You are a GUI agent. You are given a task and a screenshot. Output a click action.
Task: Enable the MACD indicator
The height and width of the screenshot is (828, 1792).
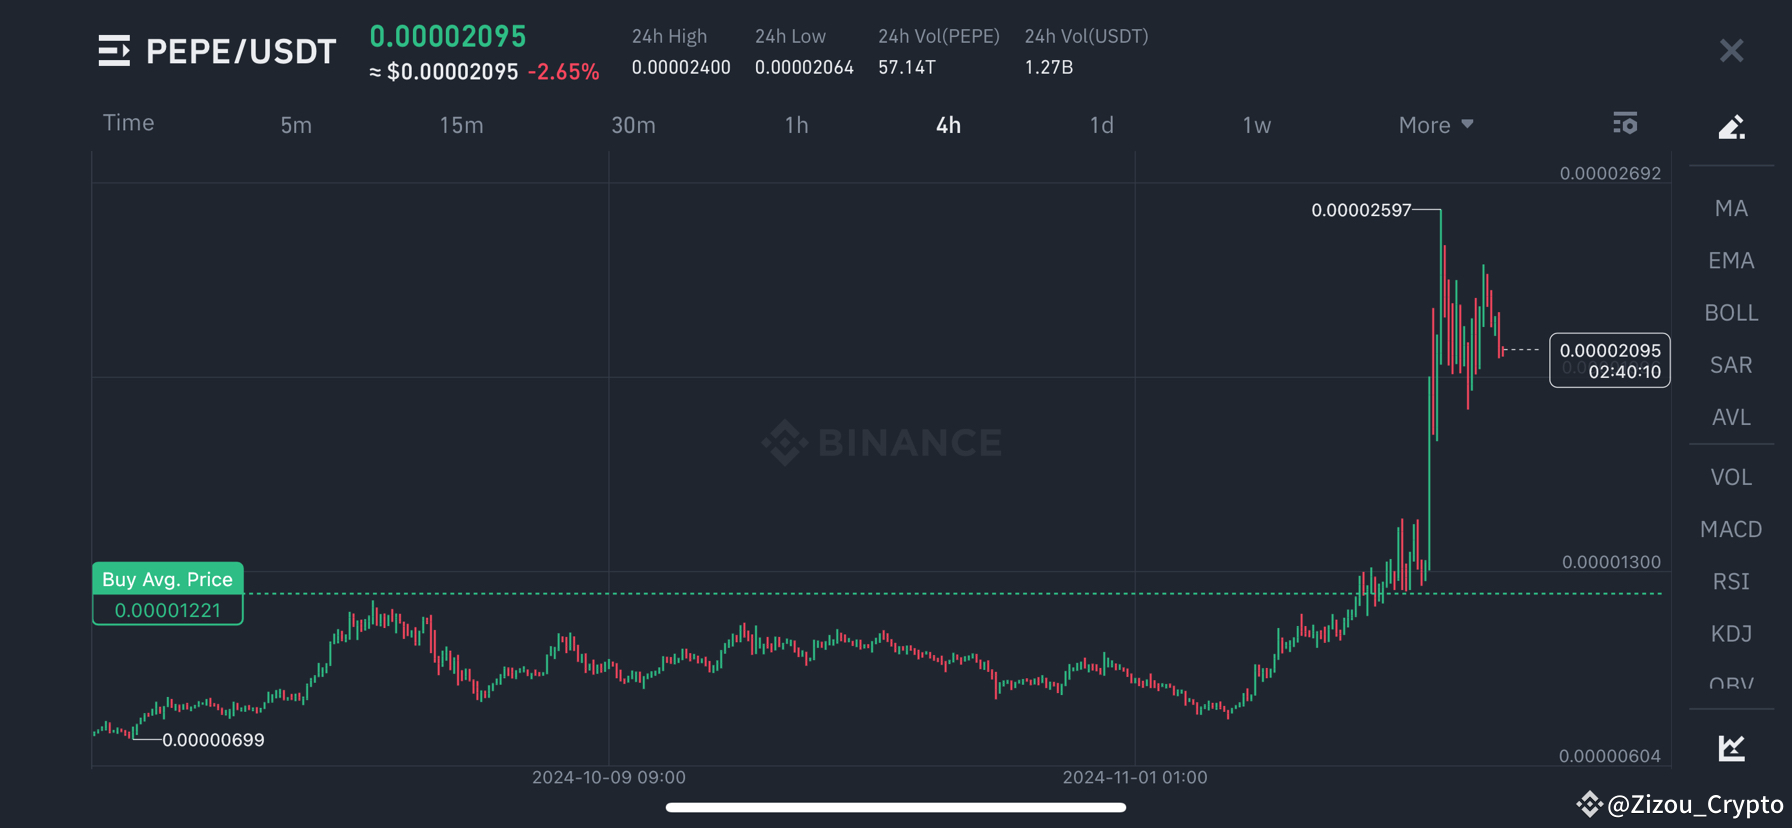point(1731,529)
